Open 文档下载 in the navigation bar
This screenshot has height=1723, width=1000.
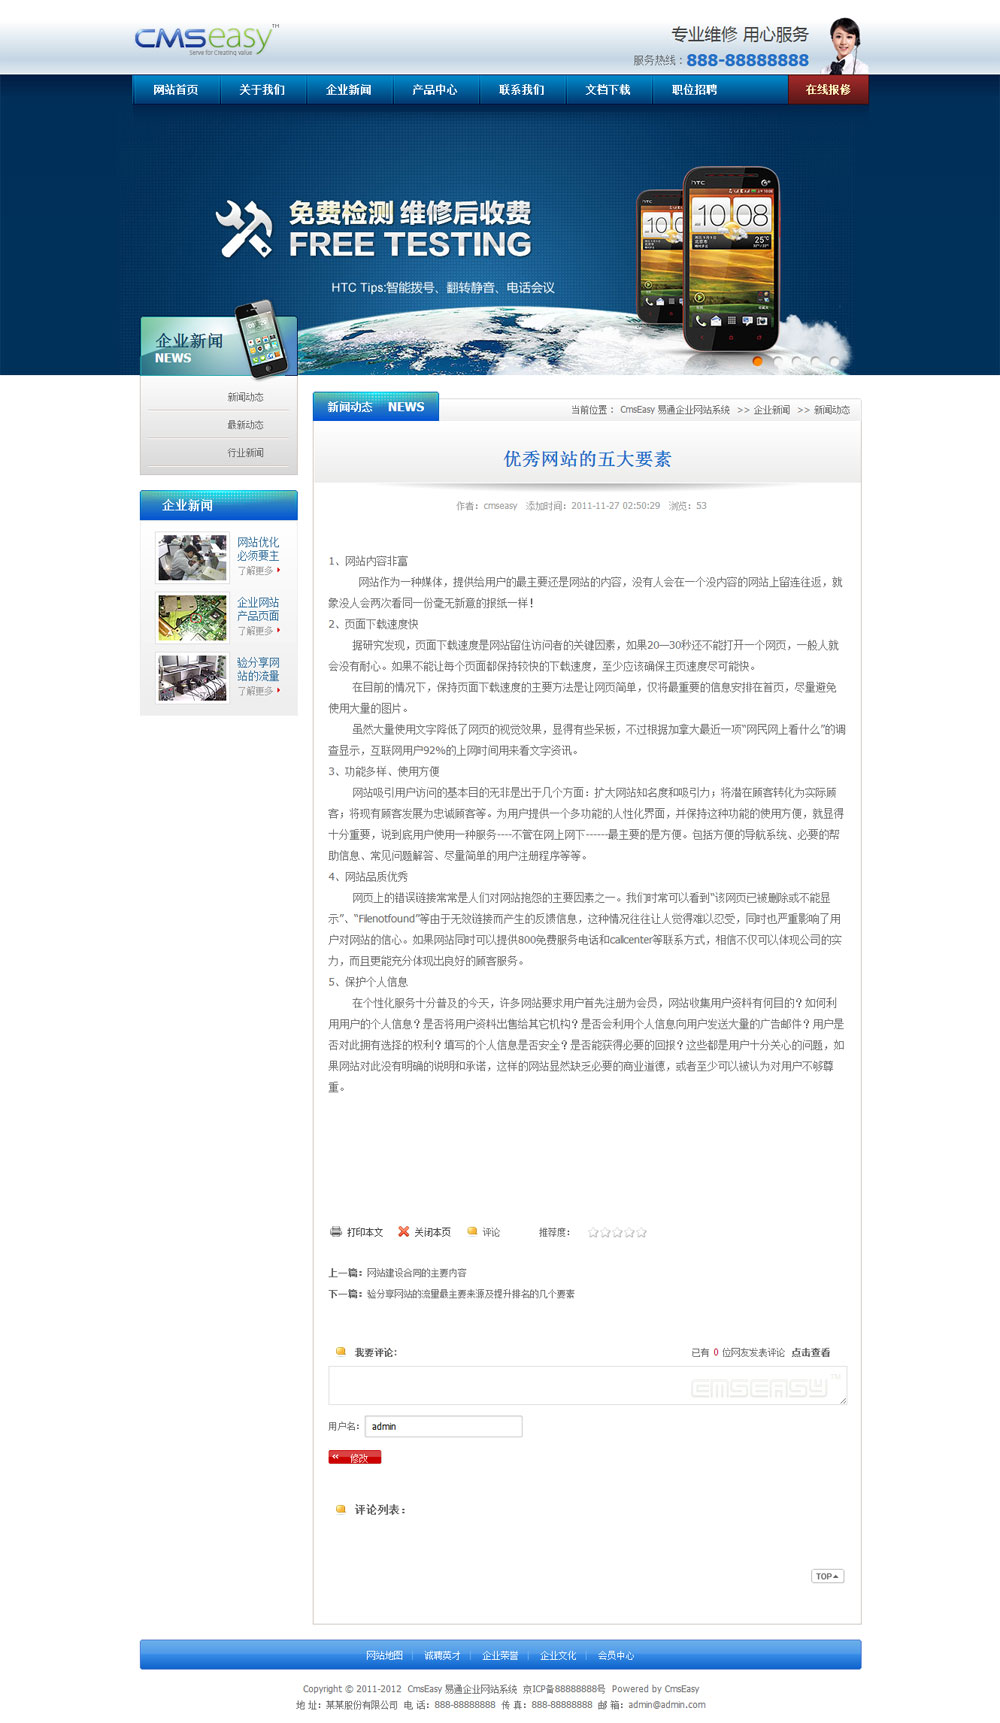tap(608, 90)
